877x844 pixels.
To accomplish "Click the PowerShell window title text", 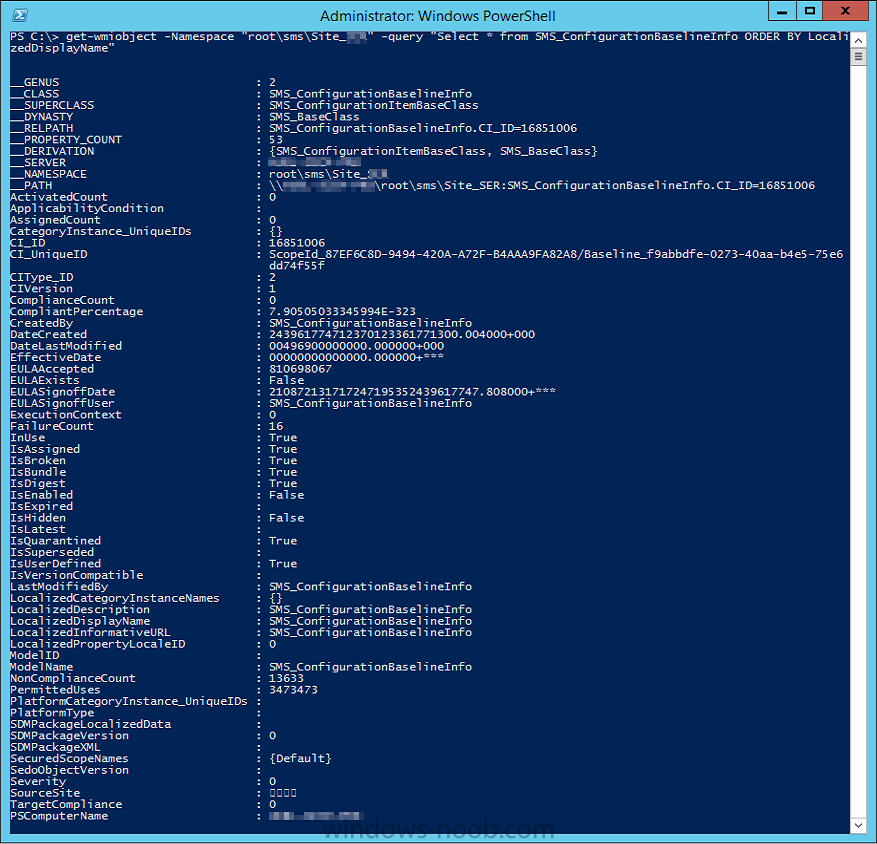I will (x=438, y=16).
